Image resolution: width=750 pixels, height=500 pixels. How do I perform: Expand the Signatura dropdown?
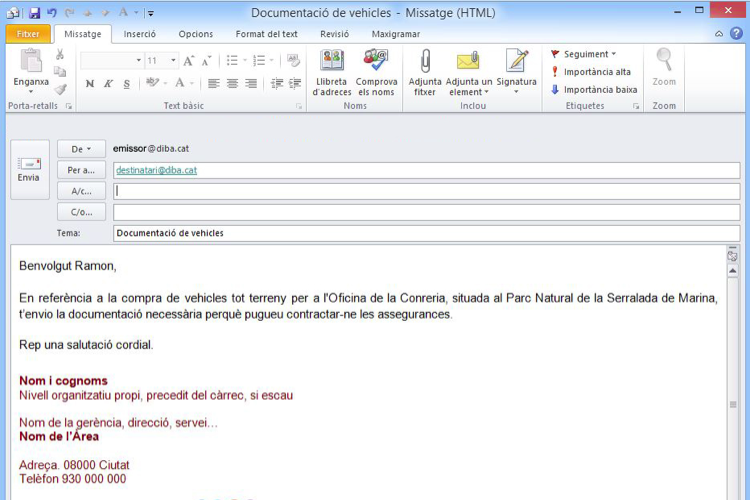516,93
